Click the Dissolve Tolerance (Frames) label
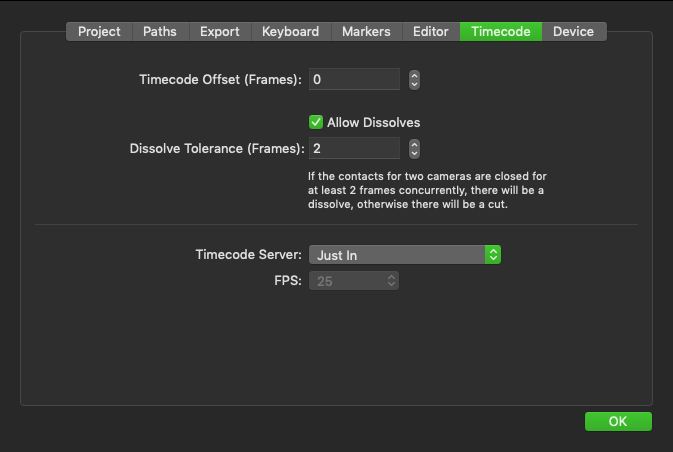673x452 pixels. (217, 149)
